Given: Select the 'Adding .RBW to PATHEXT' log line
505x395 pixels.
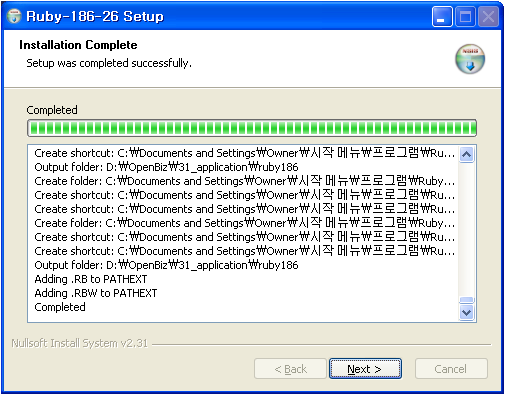Looking at the screenshot, I should [96, 293].
